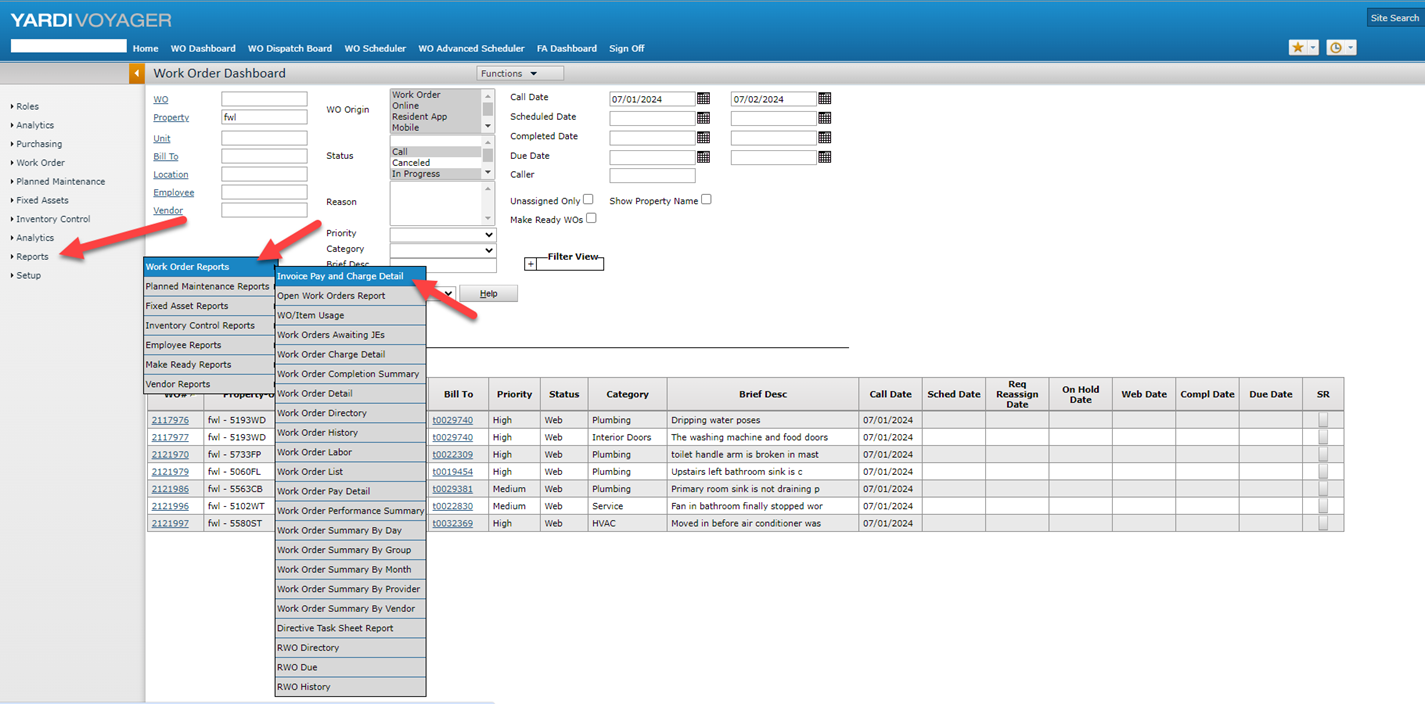Viewport: 1425px width, 704px height.
Task: Open calendar for Due Date start field
Action: point(704,157)
